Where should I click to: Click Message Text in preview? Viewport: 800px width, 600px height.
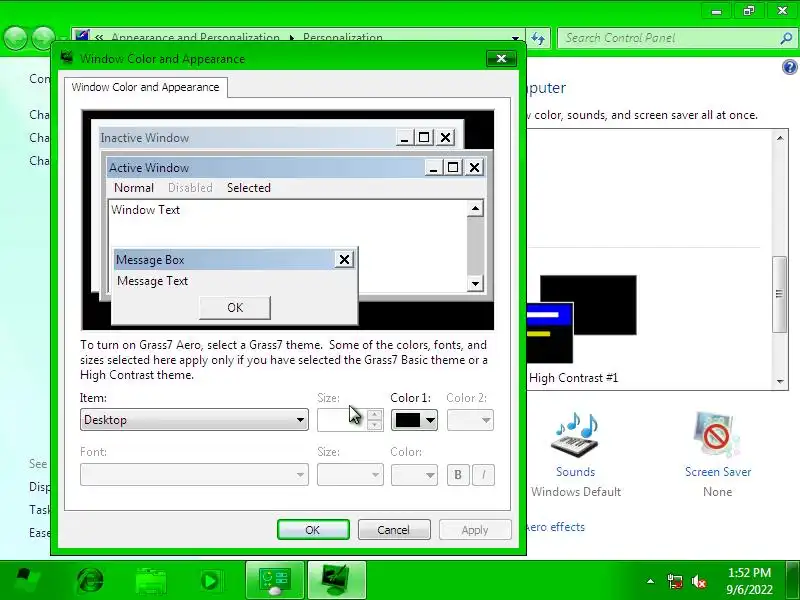(153, 281)
